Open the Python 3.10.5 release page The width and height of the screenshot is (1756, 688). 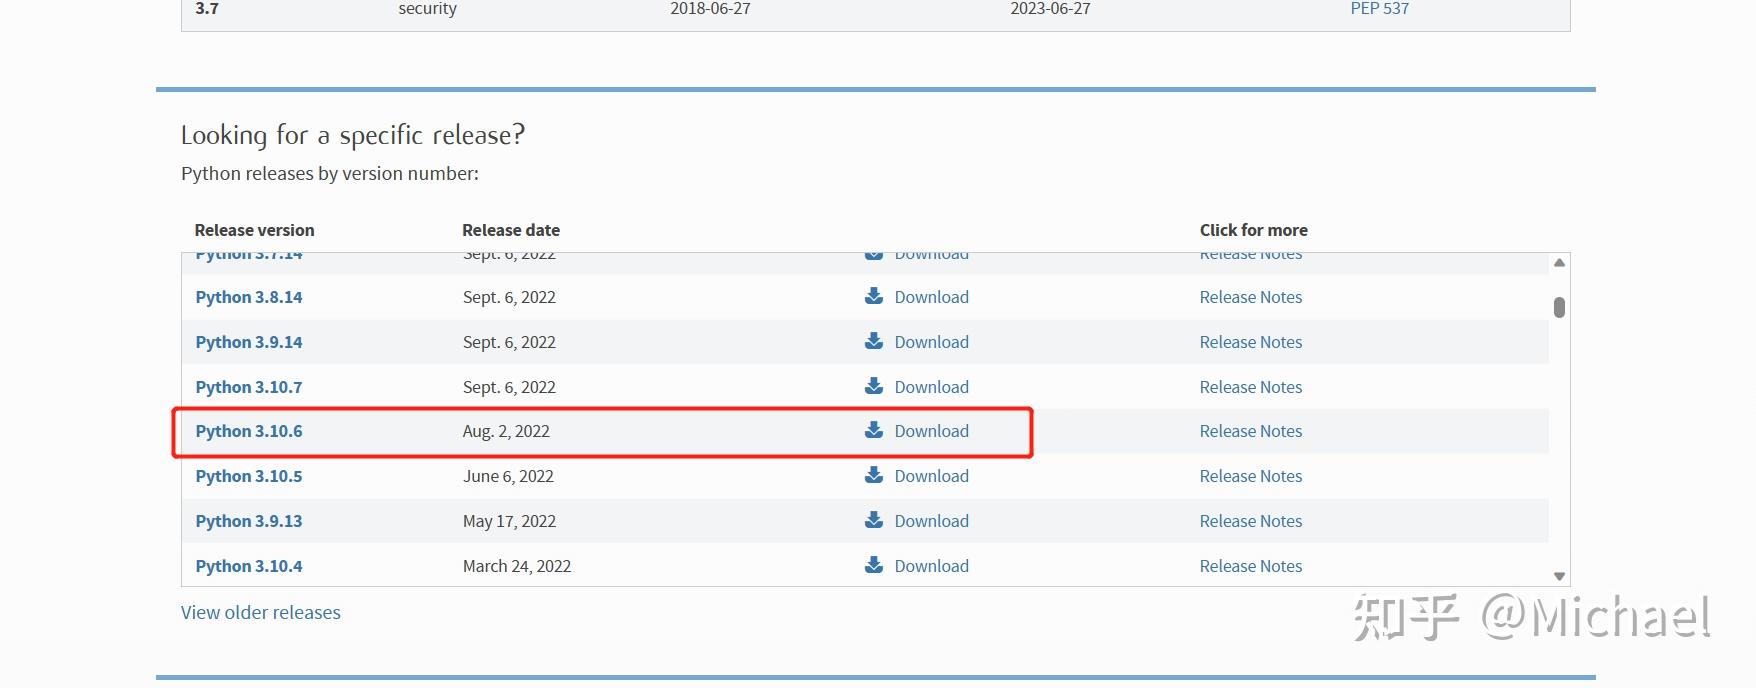249,476
